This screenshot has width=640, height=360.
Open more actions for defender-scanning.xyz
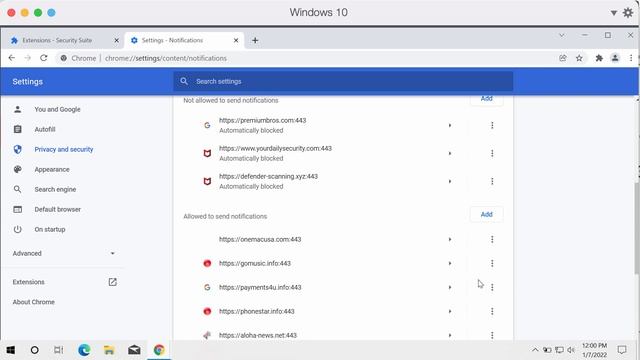(492, 181)
